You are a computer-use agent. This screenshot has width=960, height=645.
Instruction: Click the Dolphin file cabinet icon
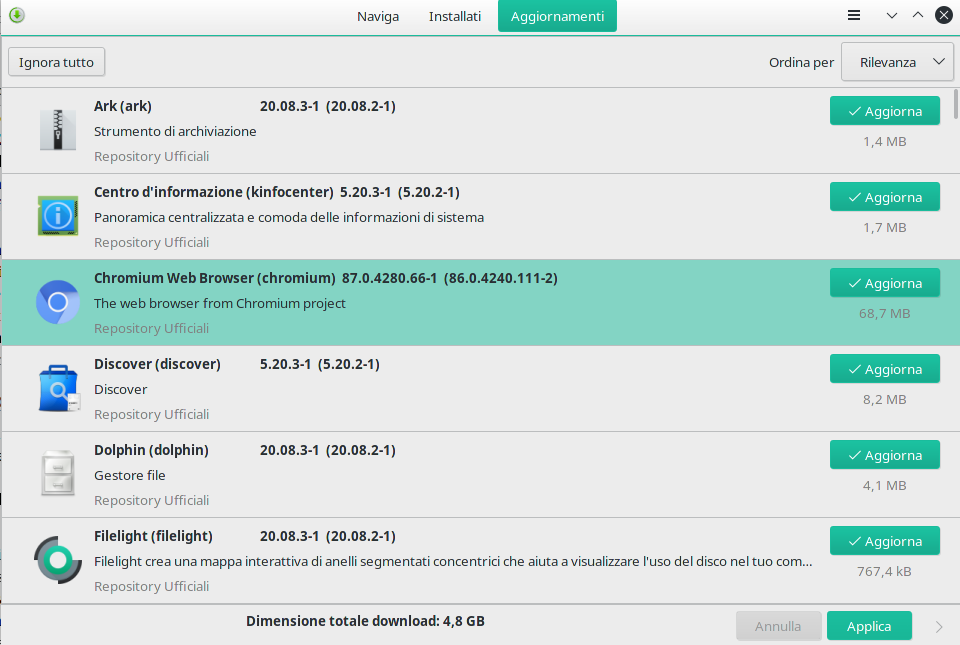[58, 474]
